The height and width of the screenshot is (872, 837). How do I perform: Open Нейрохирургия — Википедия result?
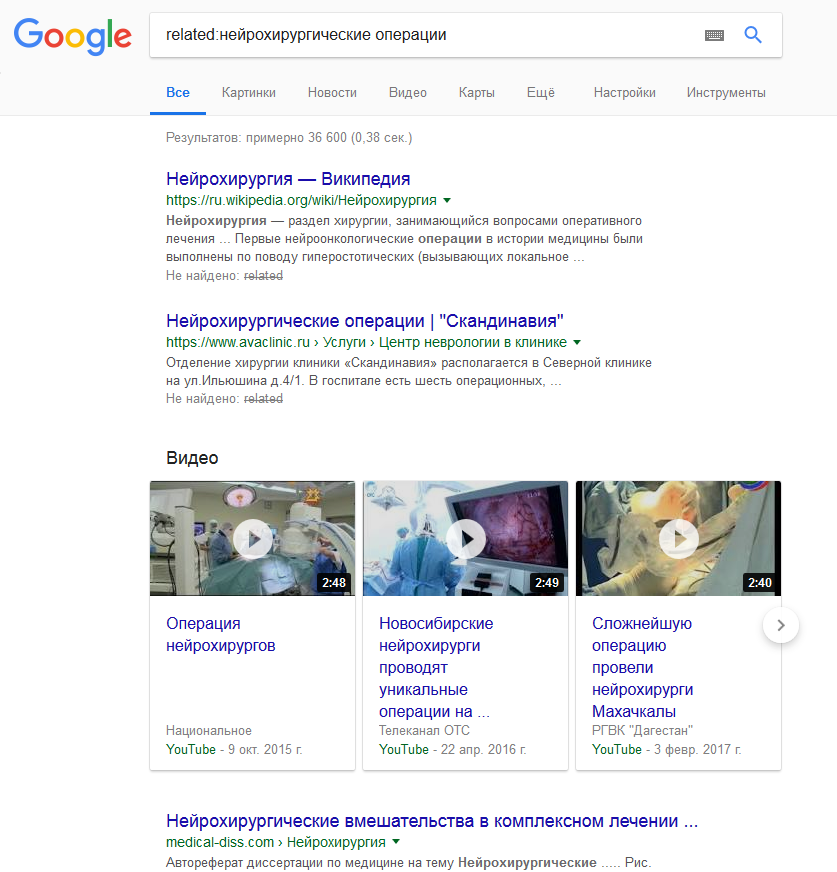pyautogui.click(x=288, y=179)
